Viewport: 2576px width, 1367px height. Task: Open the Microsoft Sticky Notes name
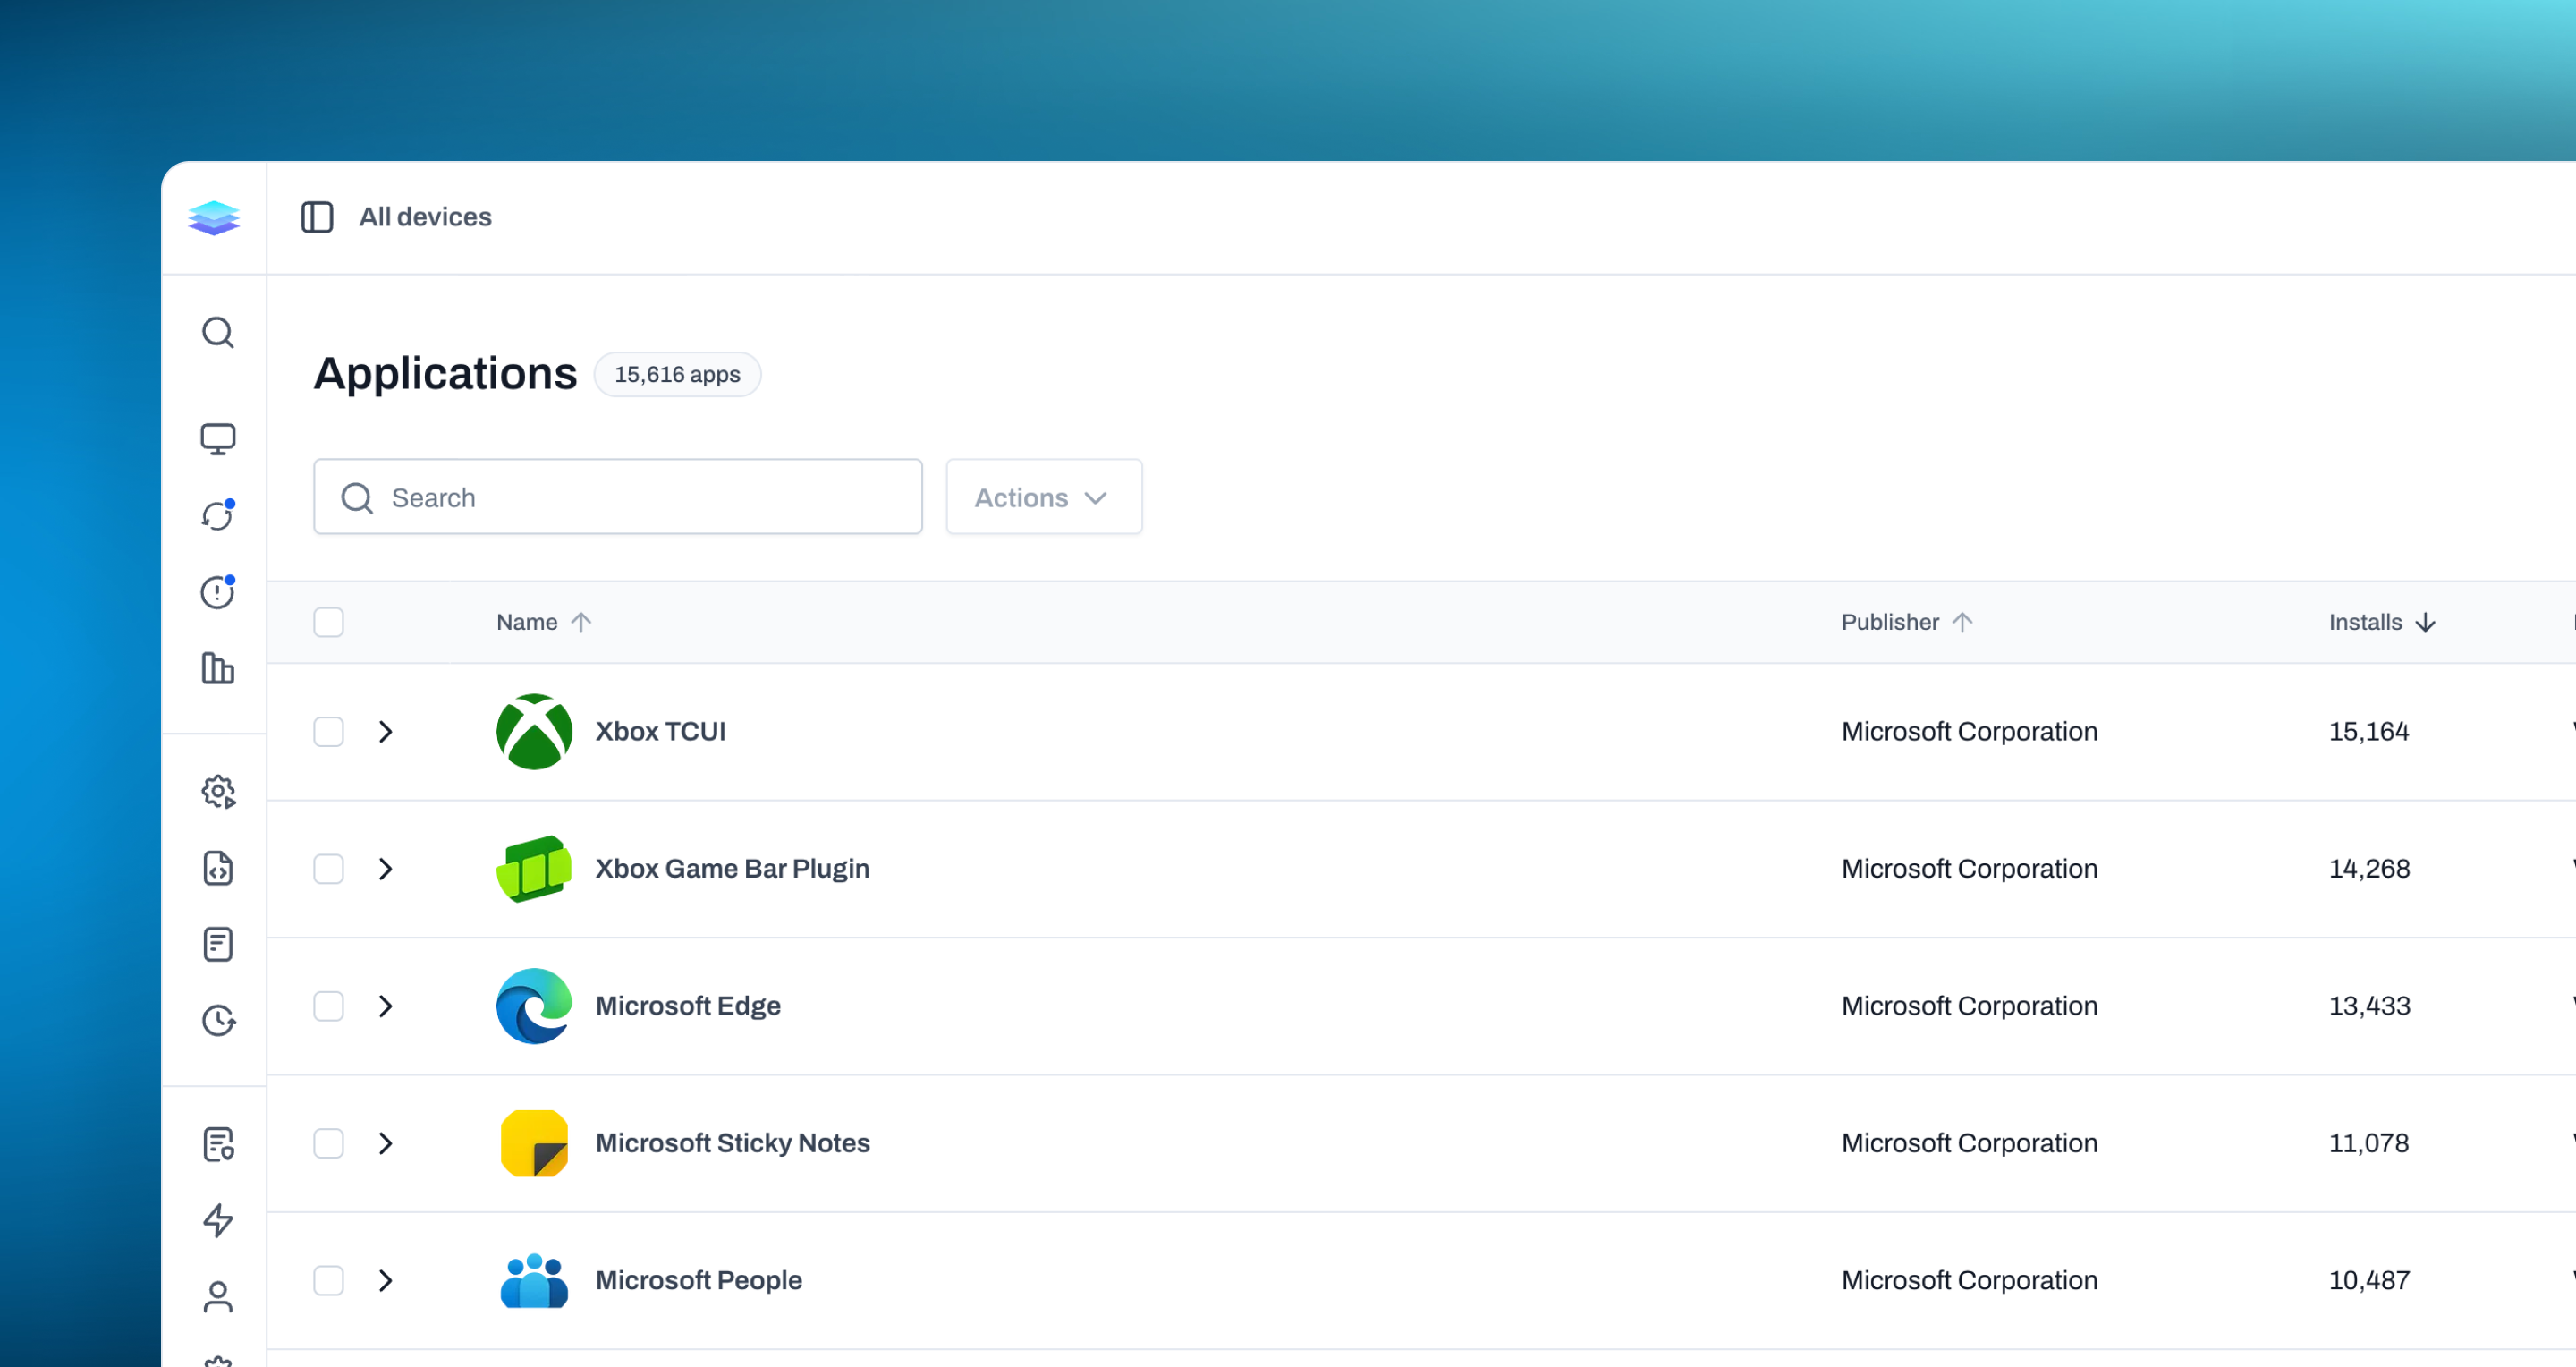(x=733, y=1143)
